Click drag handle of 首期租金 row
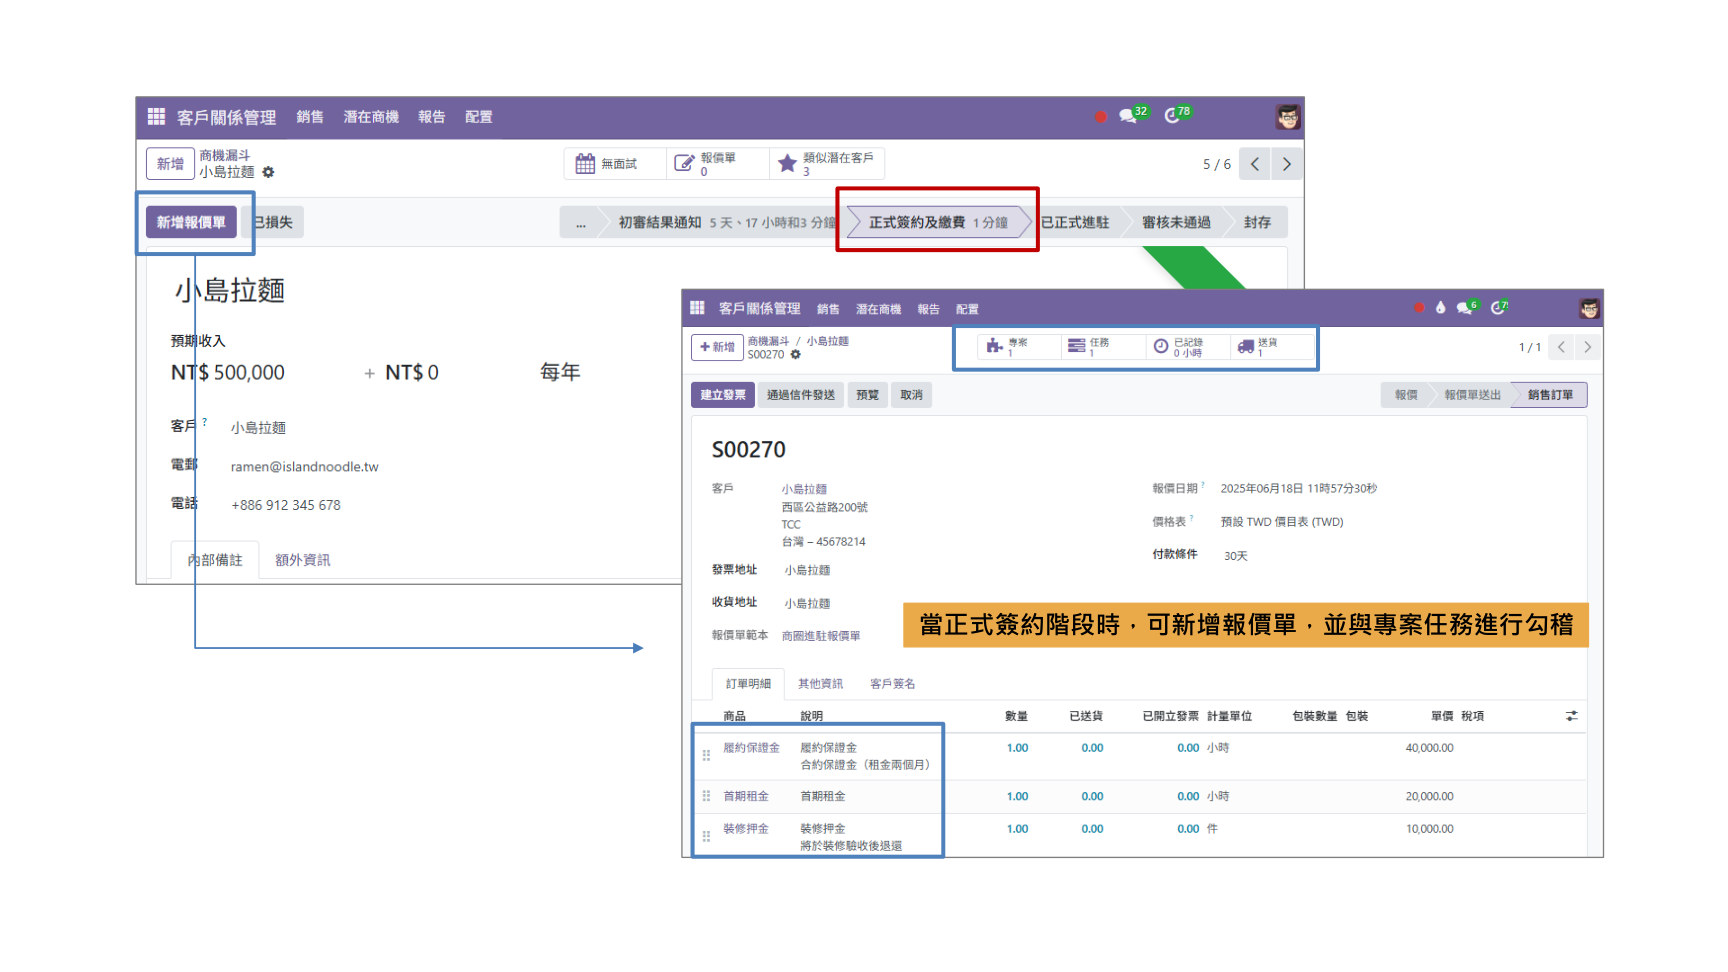 pyautogui.click(x=706, y=796)
